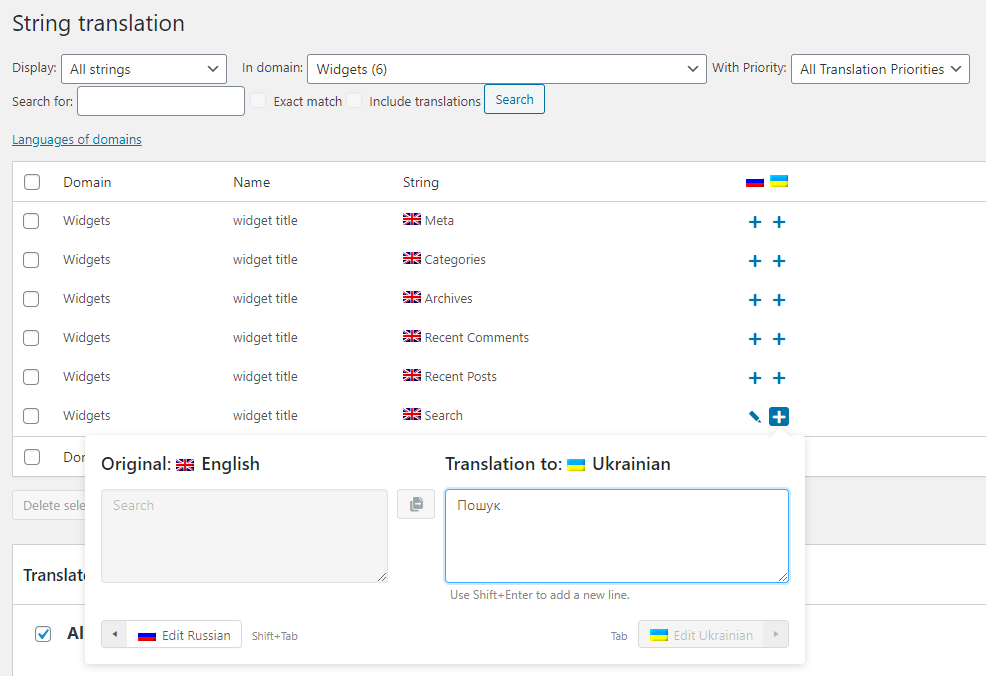Add Russian translation for Meta
The image size is (986, 676).
pos(755,222)
